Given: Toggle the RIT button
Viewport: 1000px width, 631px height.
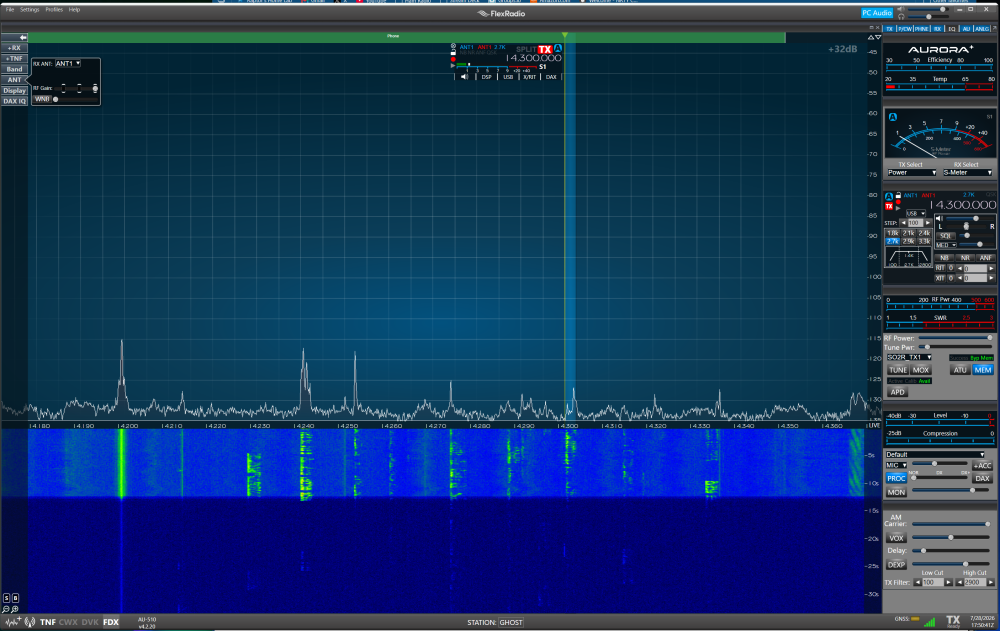Looking at the screenshot, I should 939,269.
